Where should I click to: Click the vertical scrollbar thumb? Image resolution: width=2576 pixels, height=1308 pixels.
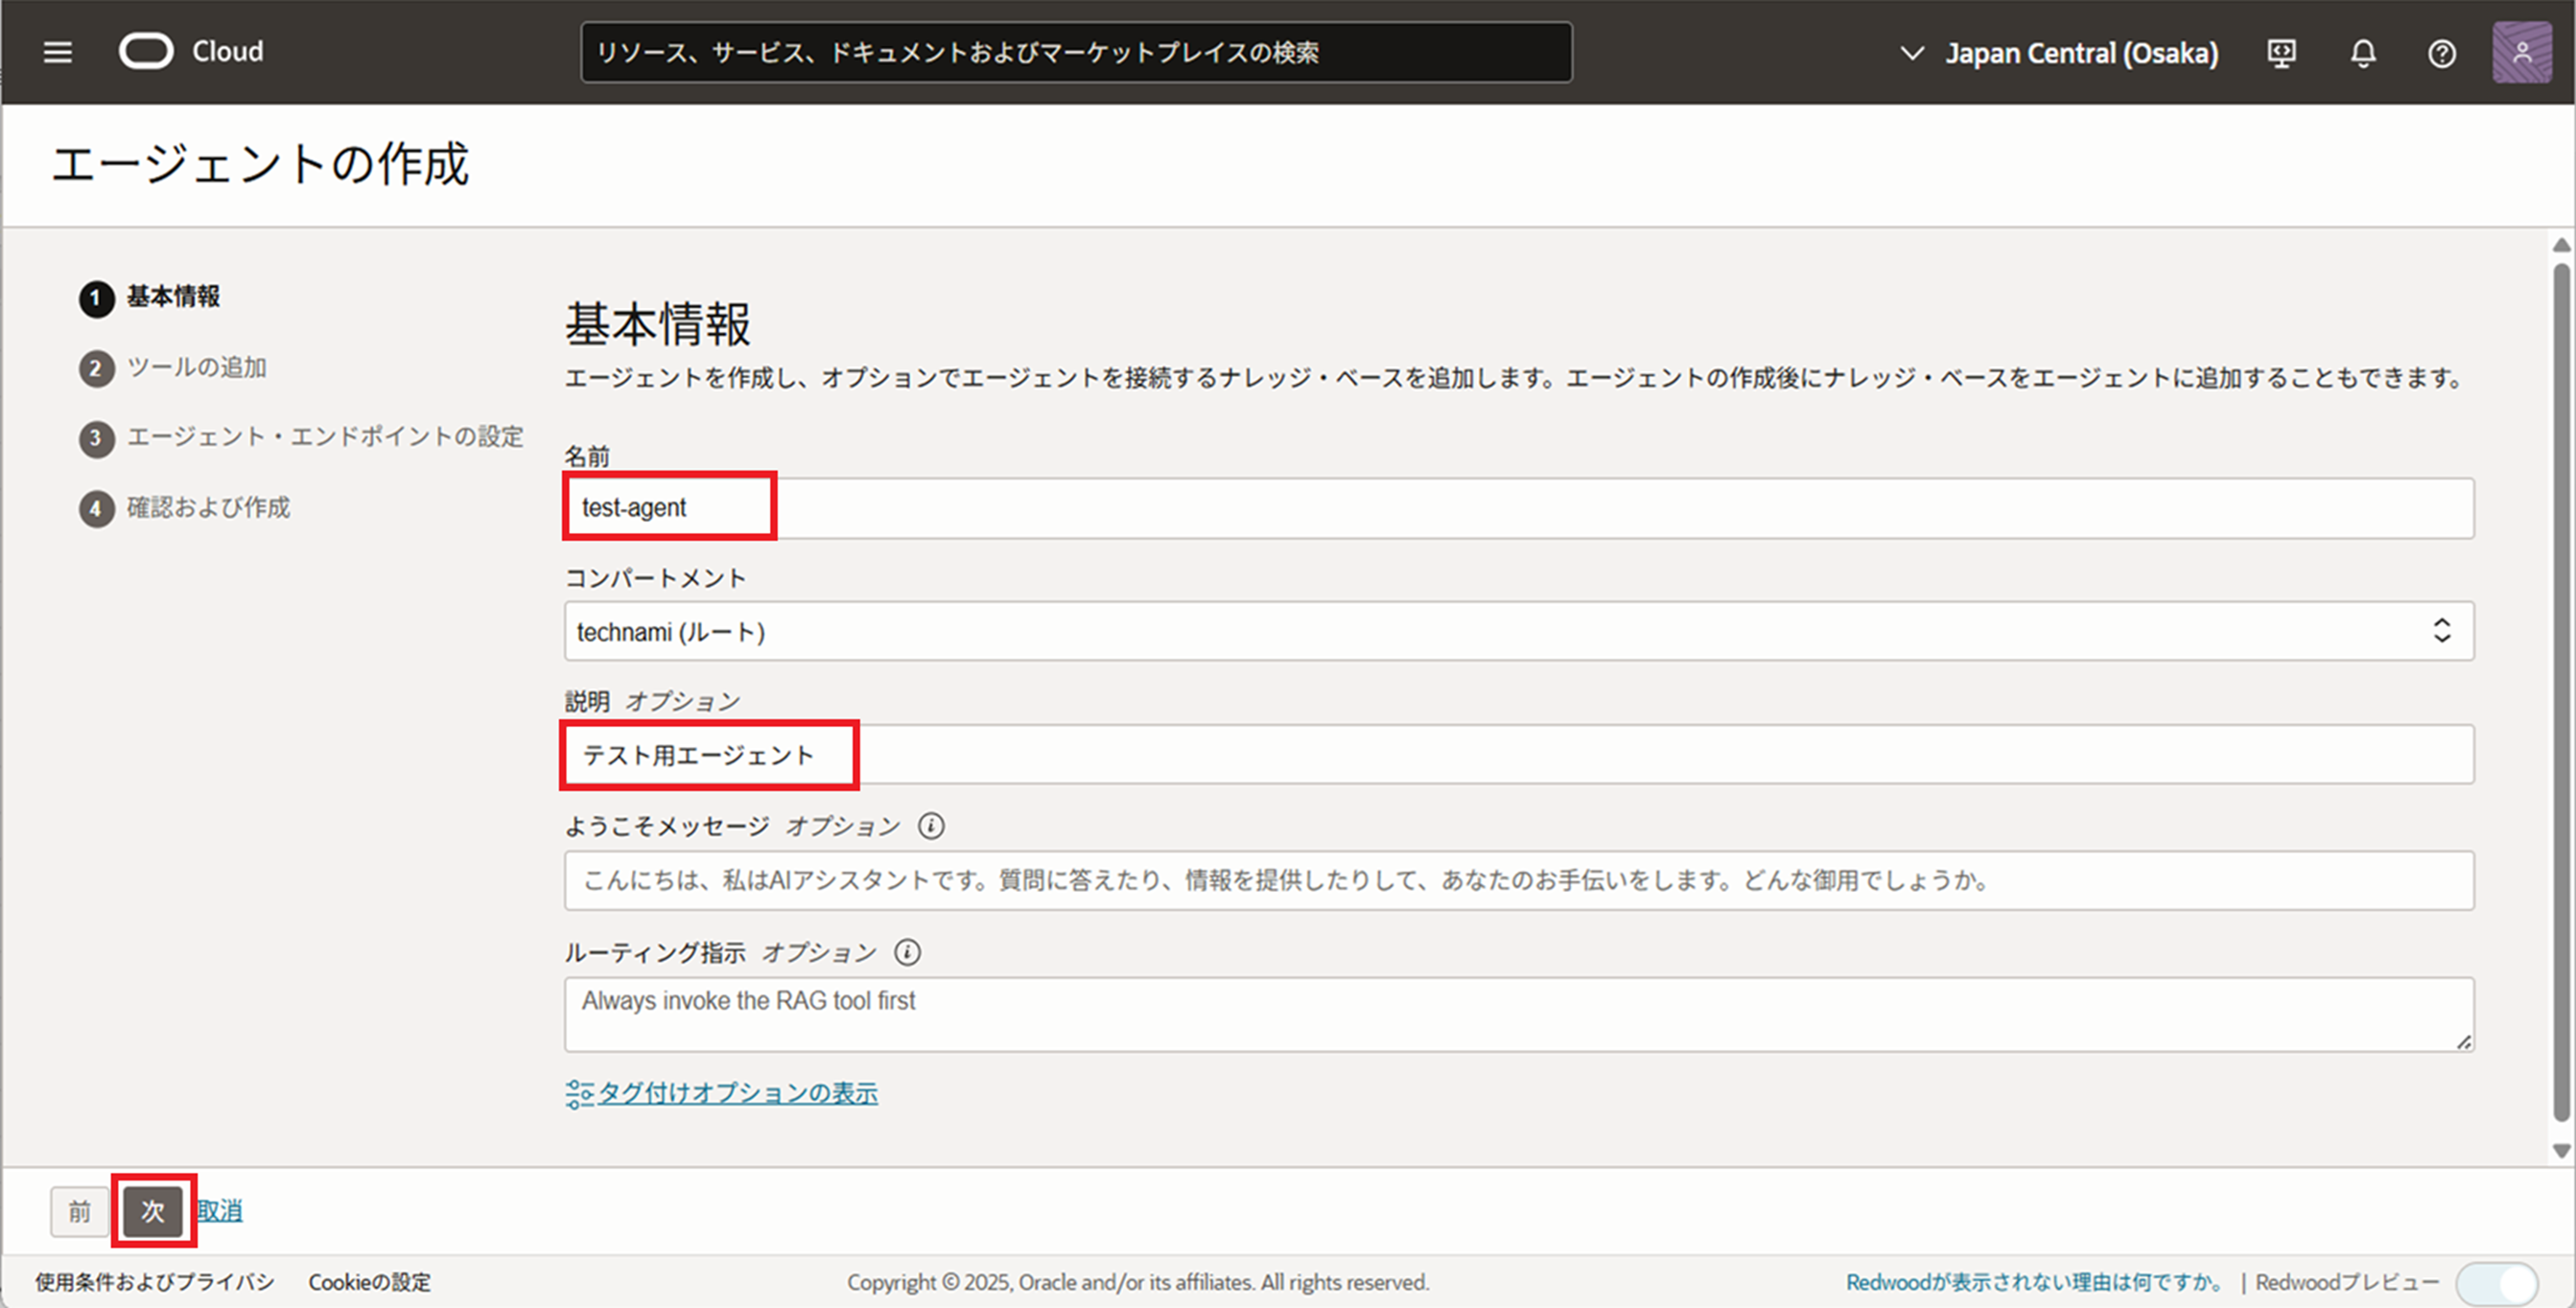[2561, 692]
